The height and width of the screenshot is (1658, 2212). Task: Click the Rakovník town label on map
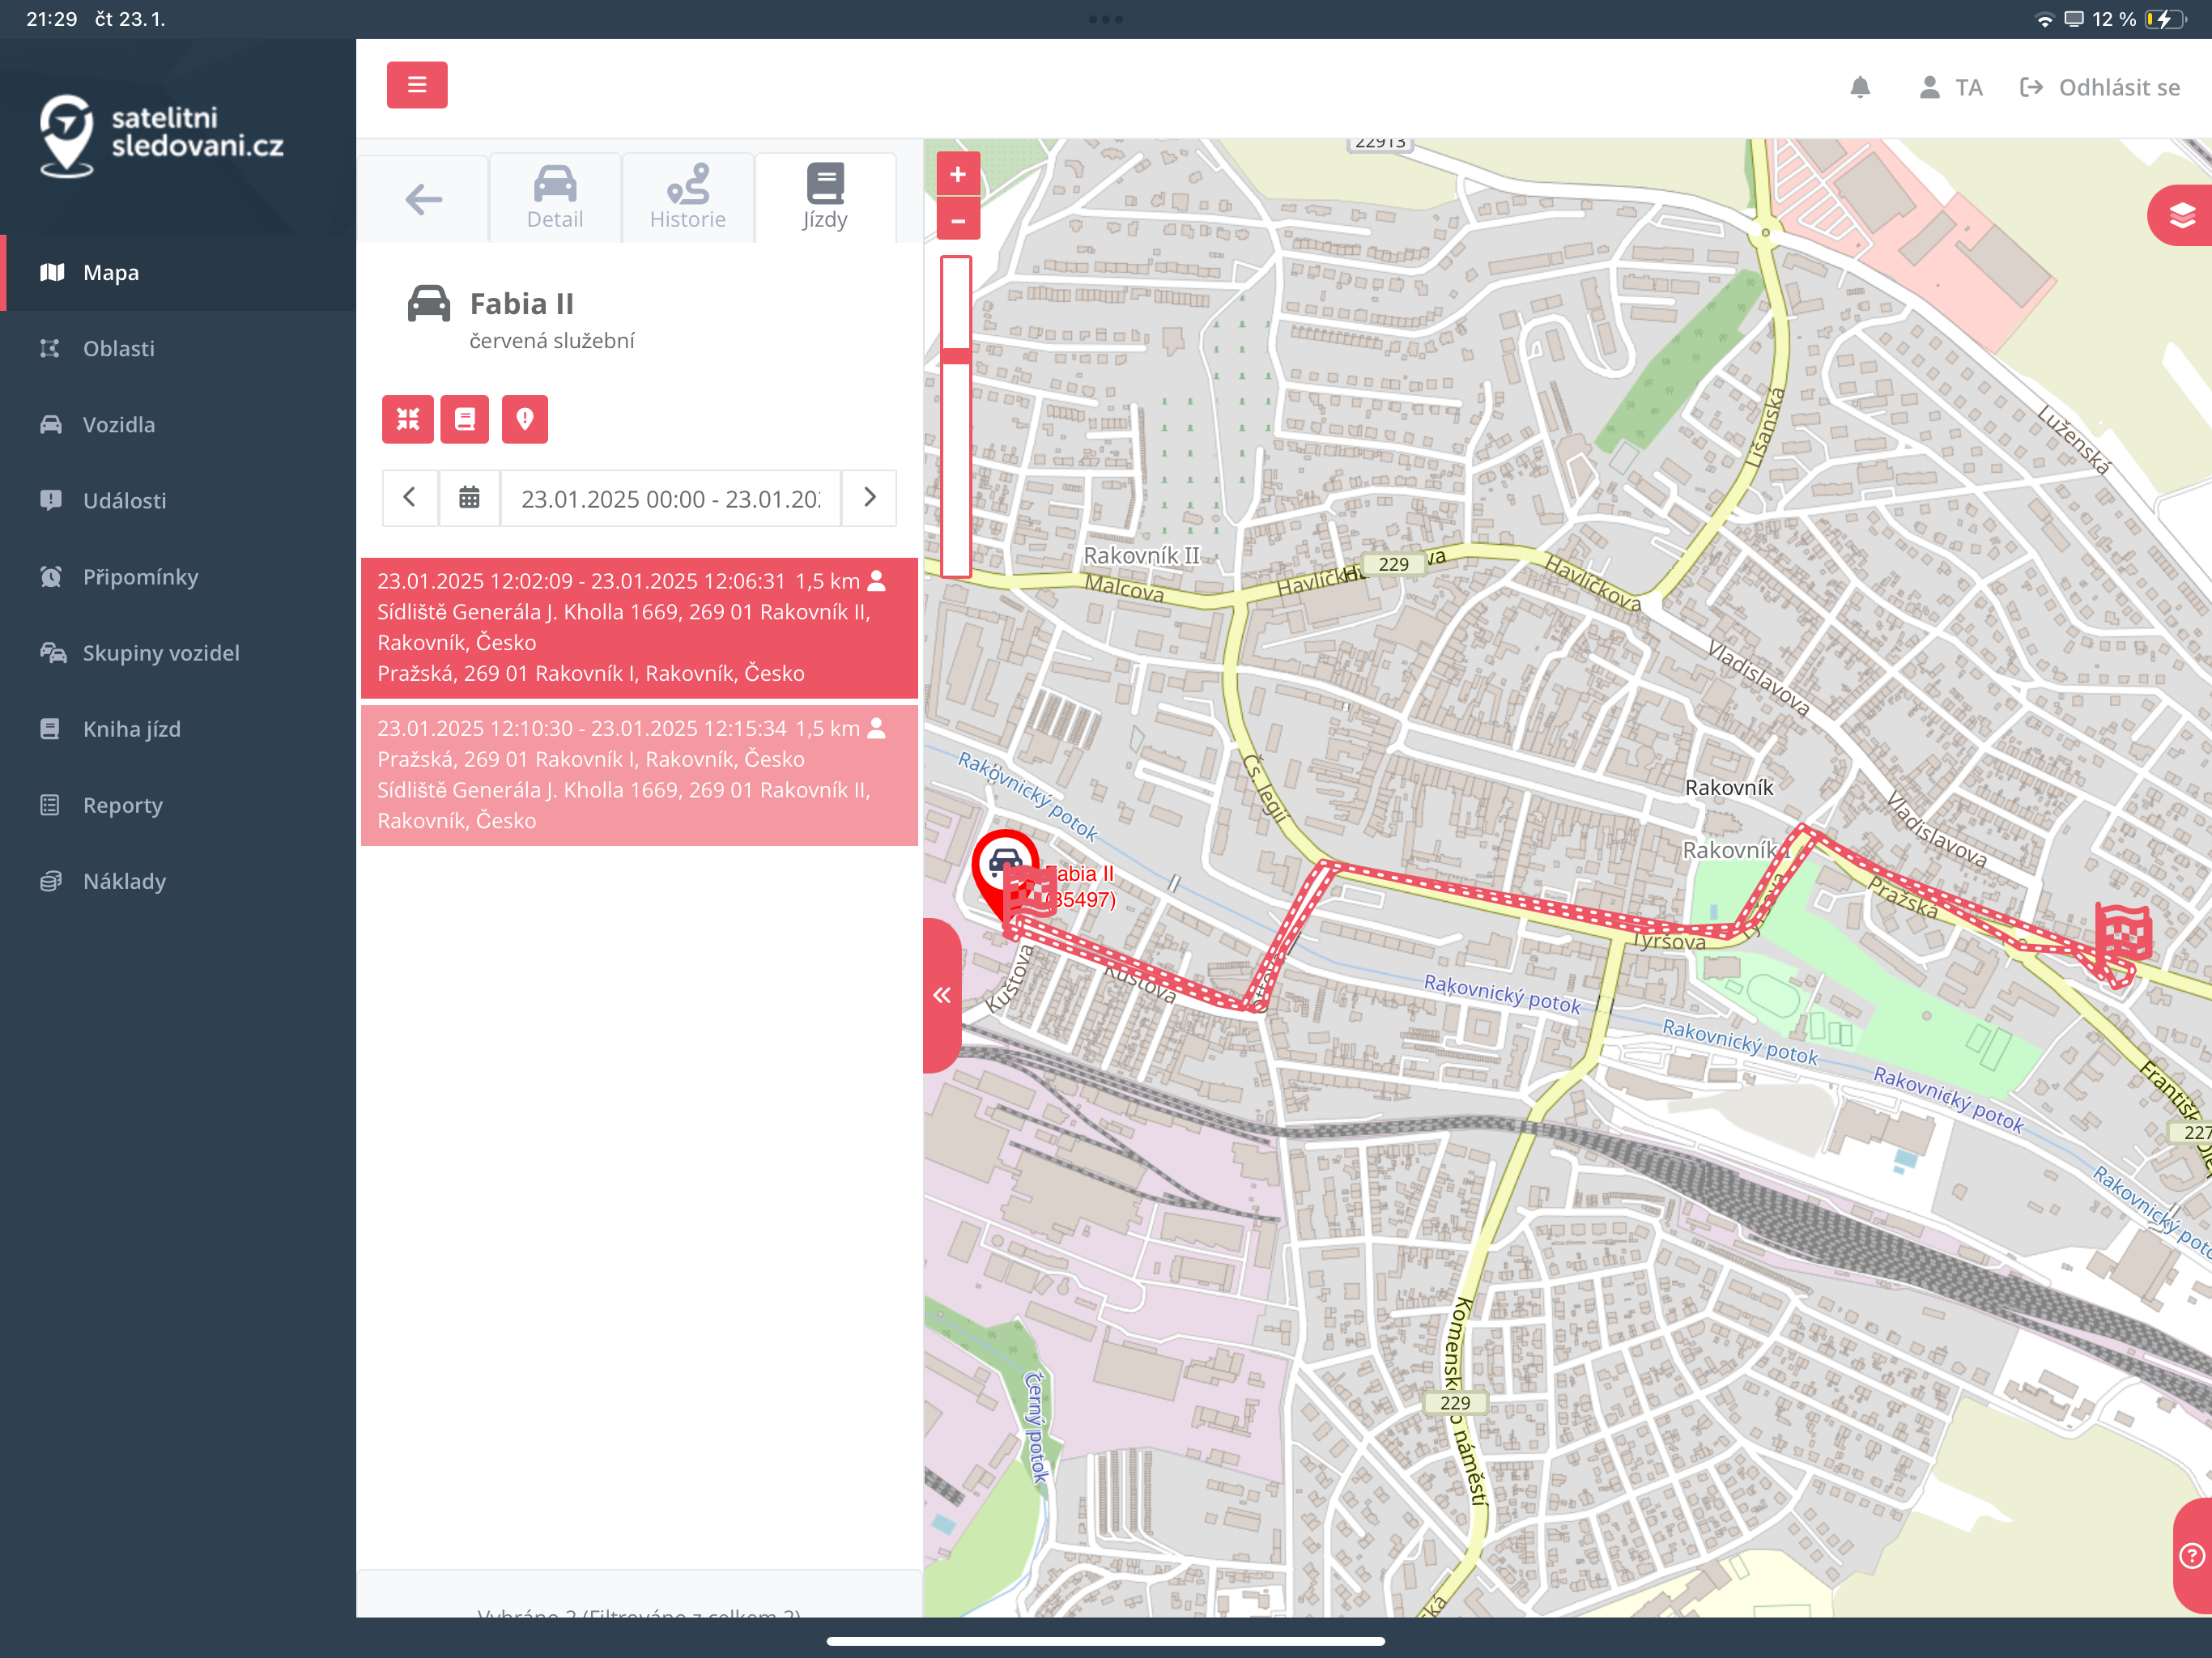click(x=1729, y=788)
